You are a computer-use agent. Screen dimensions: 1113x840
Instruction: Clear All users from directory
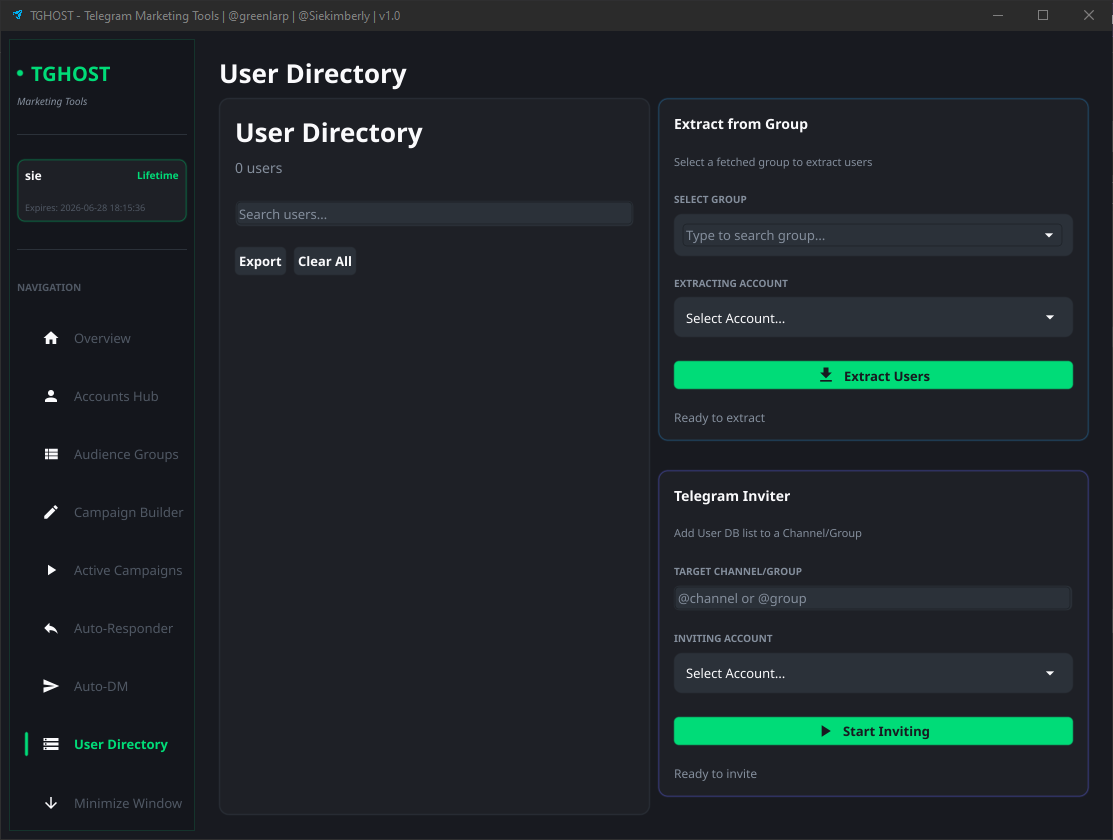coord(324,261)
